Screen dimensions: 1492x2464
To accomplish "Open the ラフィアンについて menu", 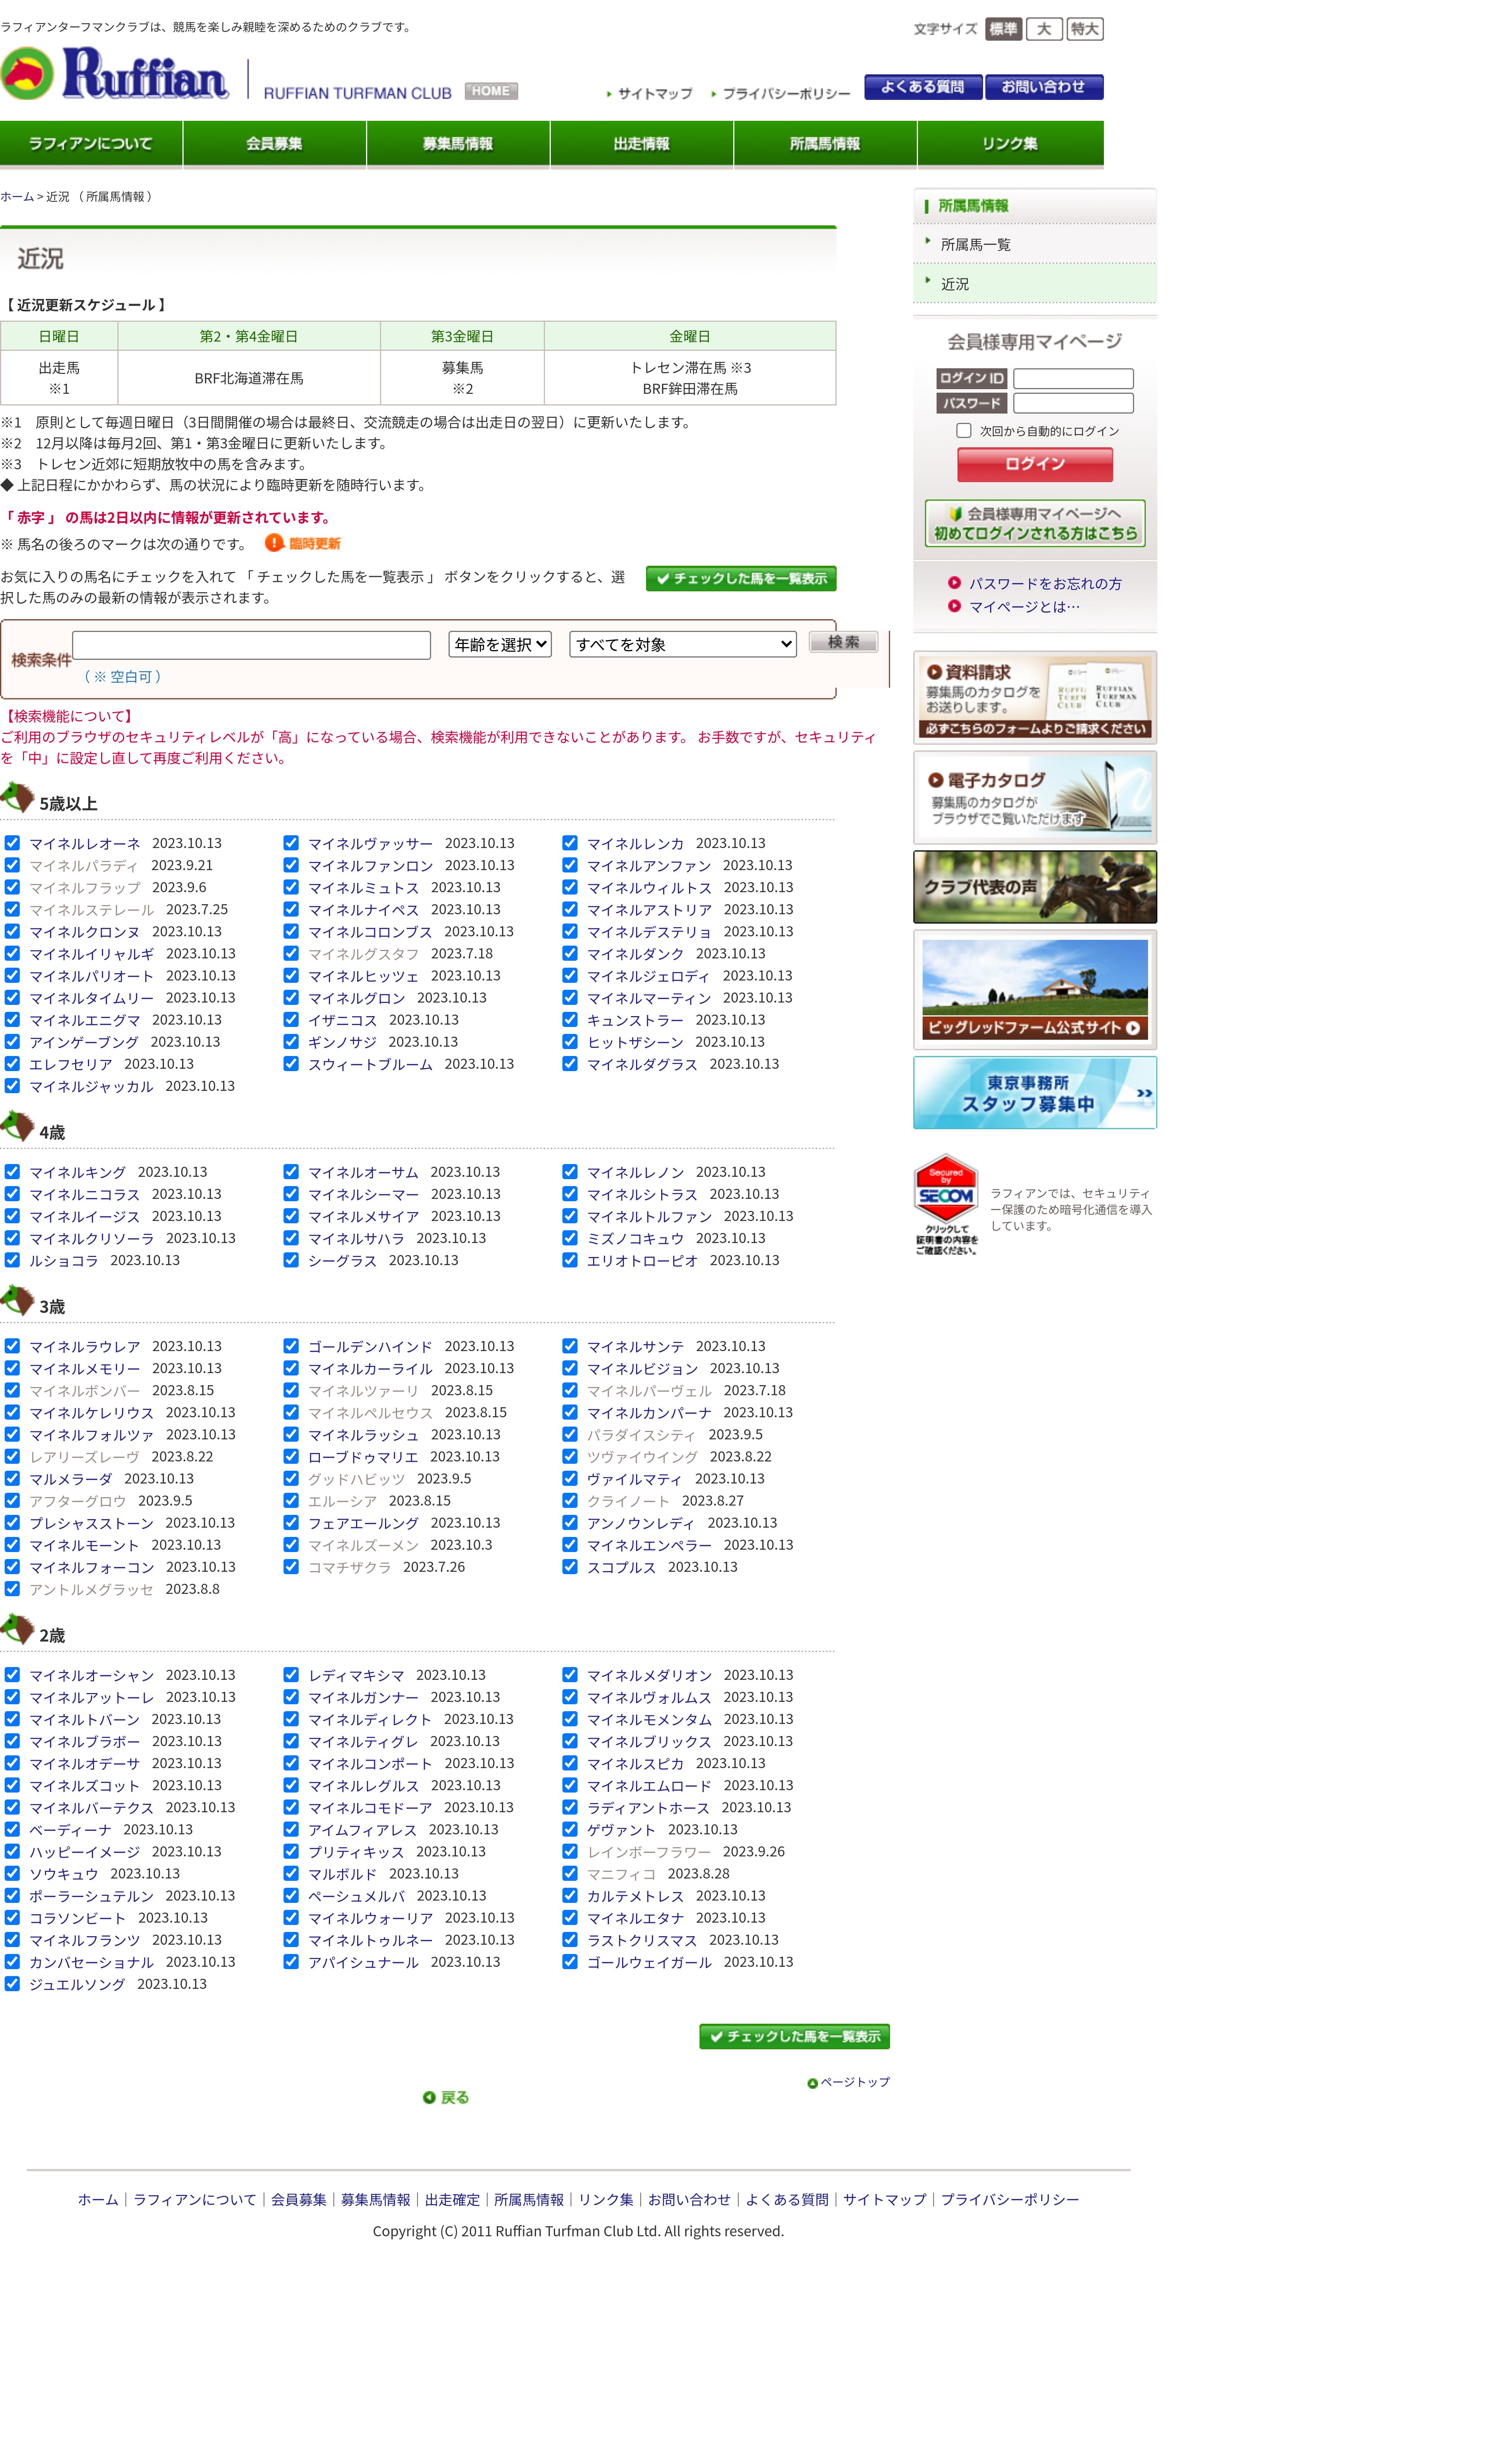I will coord(91,144).
